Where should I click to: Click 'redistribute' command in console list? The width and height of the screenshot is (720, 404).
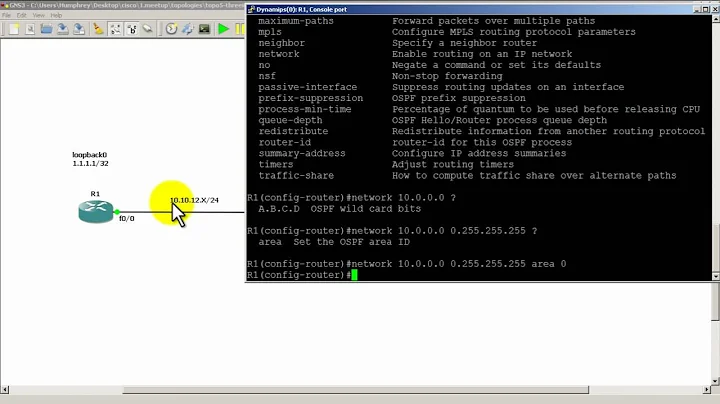tap(293, 131)
